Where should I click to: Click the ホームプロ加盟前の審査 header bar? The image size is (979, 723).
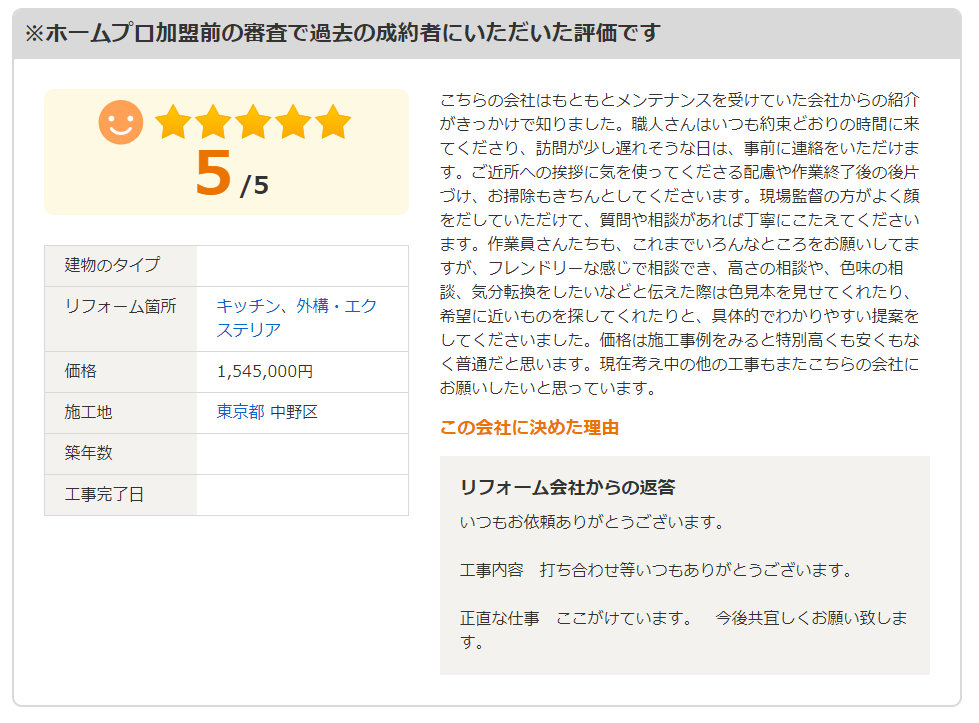[x=487, y=34]
